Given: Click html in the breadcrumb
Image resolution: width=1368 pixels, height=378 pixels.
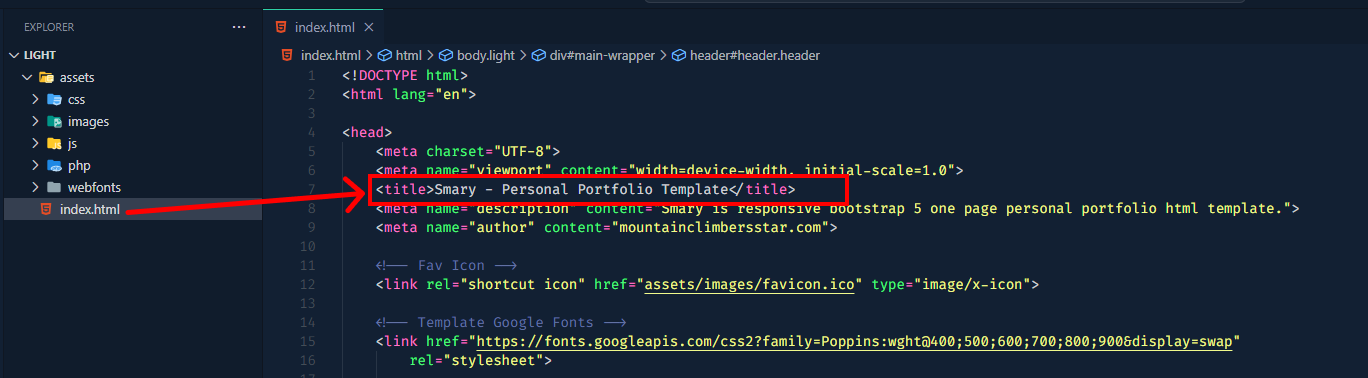Looking at the screenshot, I should [408, 55].
